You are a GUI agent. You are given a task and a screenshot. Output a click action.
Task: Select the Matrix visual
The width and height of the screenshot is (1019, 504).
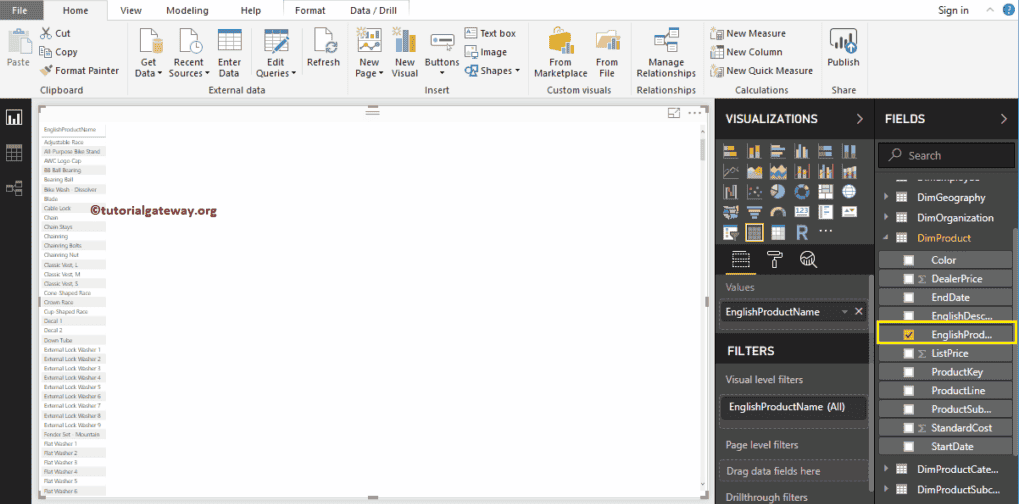[778, 232]
